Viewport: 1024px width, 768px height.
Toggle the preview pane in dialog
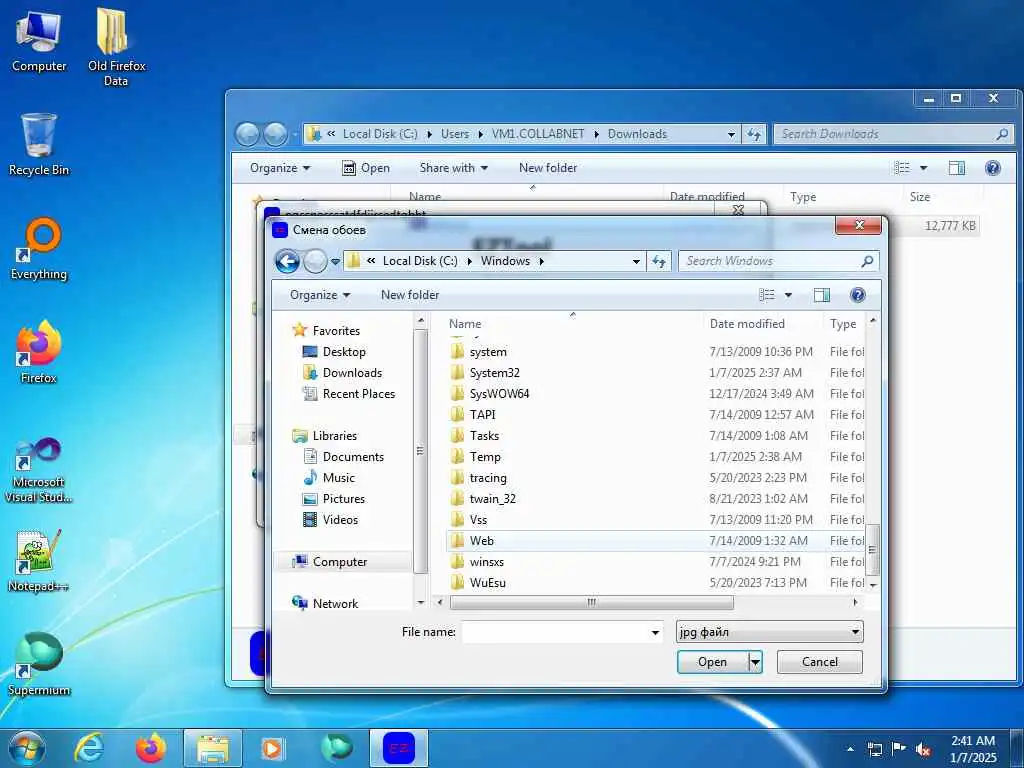pyautogui.click(x=822, y=295)
